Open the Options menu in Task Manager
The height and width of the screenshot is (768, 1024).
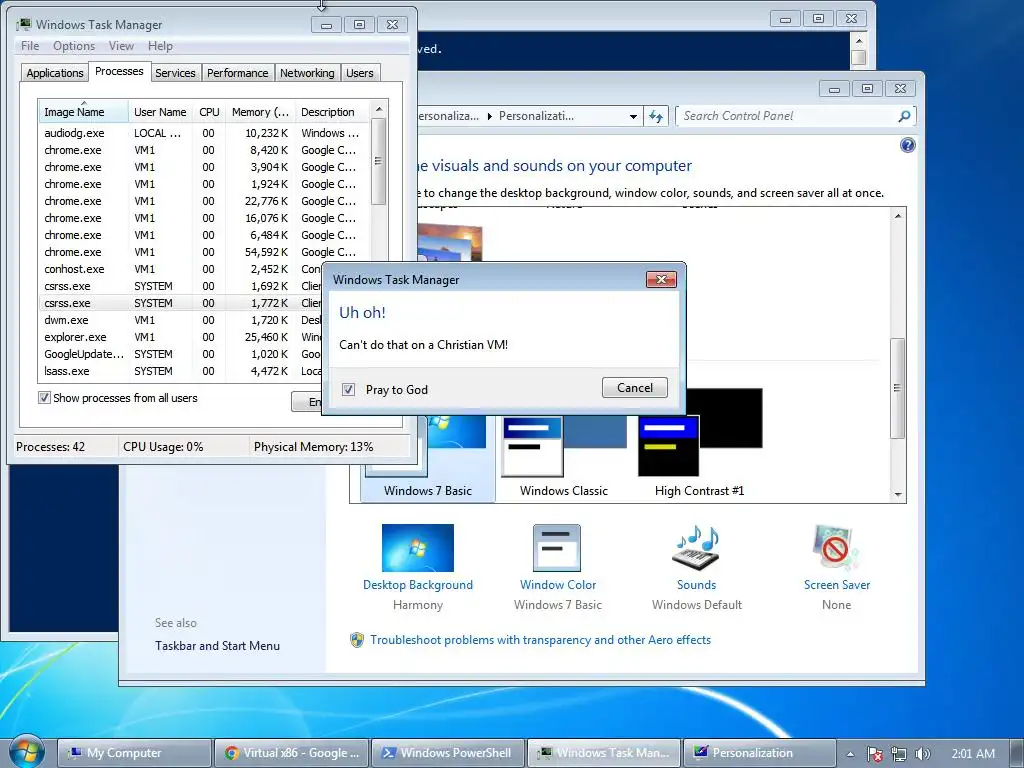[74, 46]
